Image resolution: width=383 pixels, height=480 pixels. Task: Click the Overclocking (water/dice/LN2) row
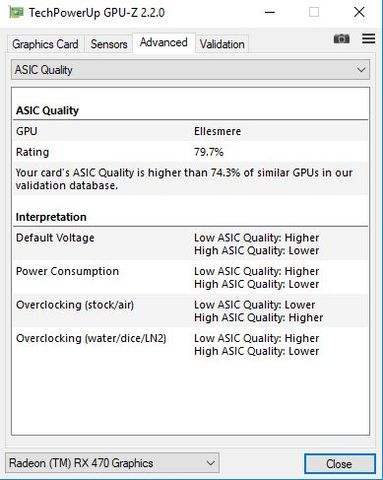point(191,344)
